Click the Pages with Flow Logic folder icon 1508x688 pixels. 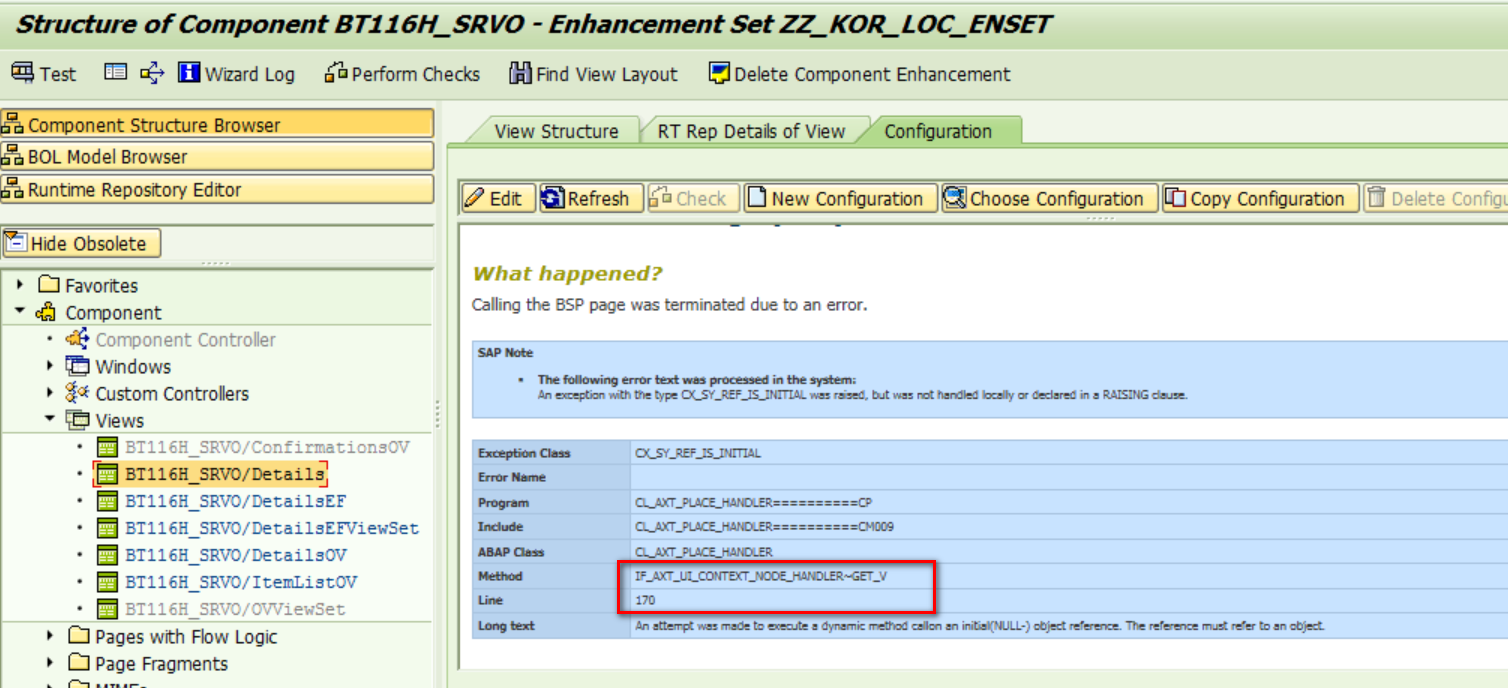[79, 636]
